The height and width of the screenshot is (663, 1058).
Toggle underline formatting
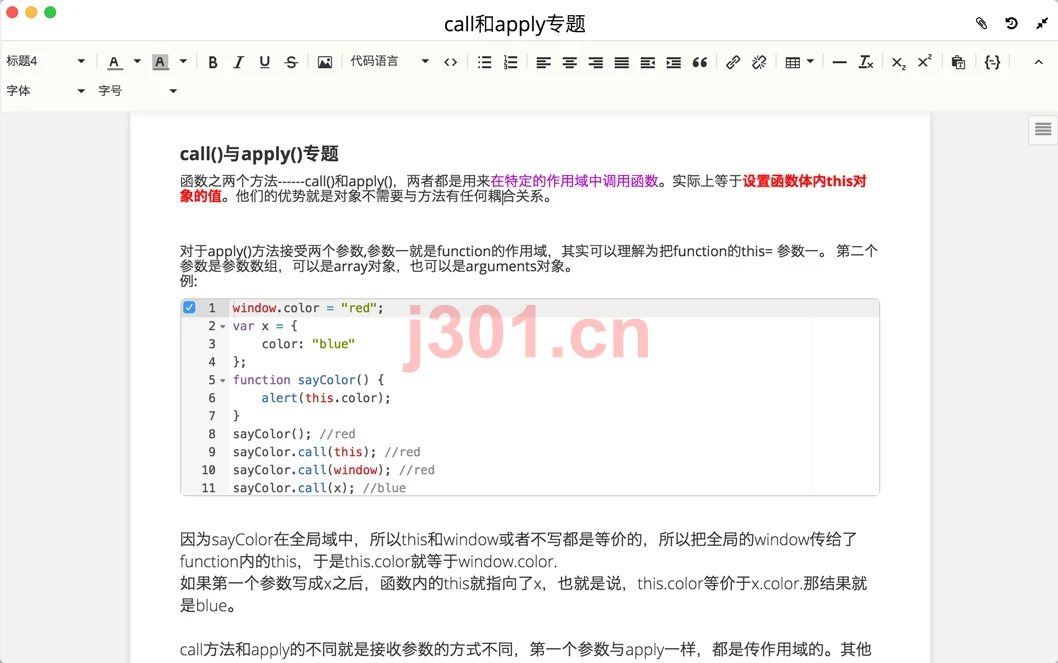pyautogui.click(x=264, y=62)
